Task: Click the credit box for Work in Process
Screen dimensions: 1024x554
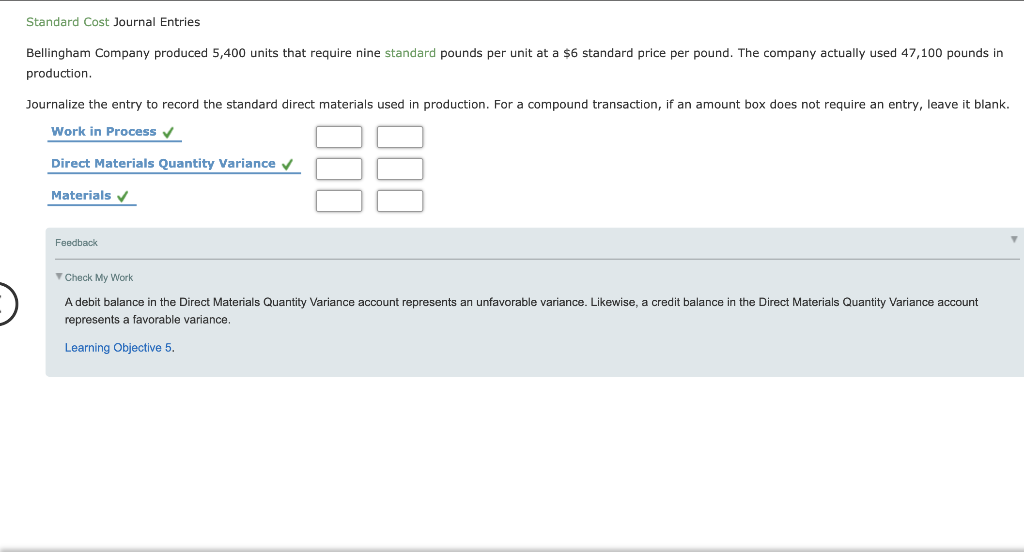Action: click(400, 137)
